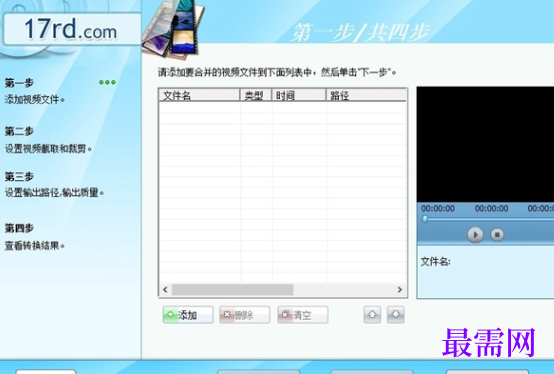Click the green dots indicator beside 第一步
554x374 pixels.
(x=107, y=82)
